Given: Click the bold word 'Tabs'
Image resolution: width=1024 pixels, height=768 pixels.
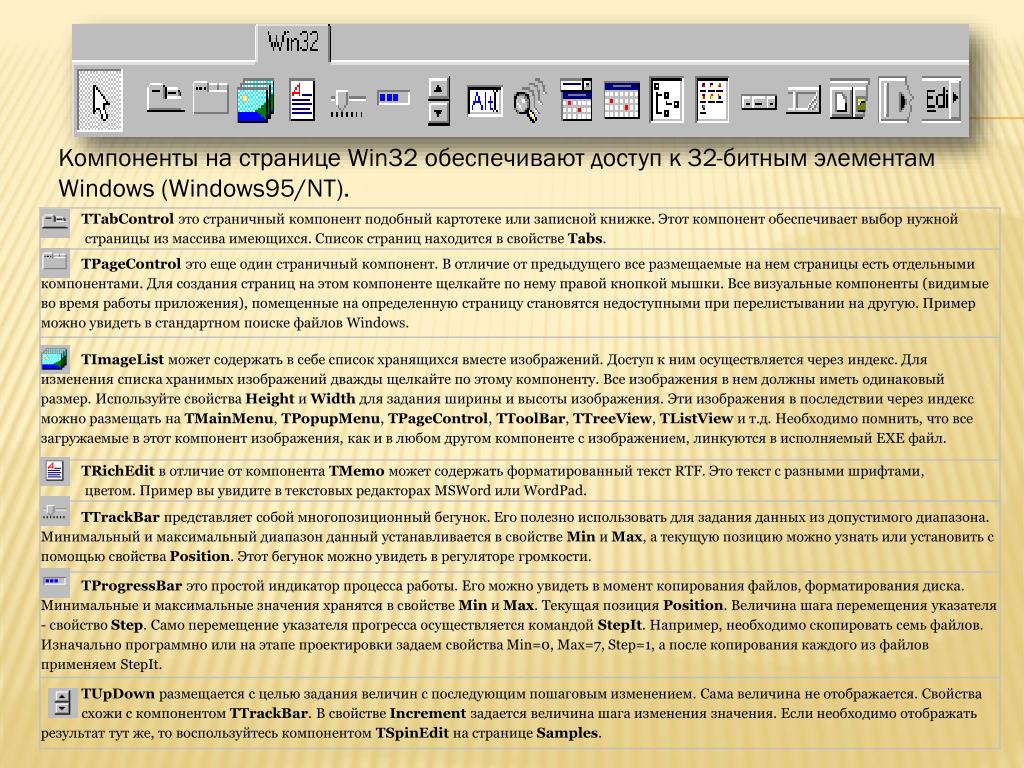Looking at the screenshot, I should tap(584, 238).
